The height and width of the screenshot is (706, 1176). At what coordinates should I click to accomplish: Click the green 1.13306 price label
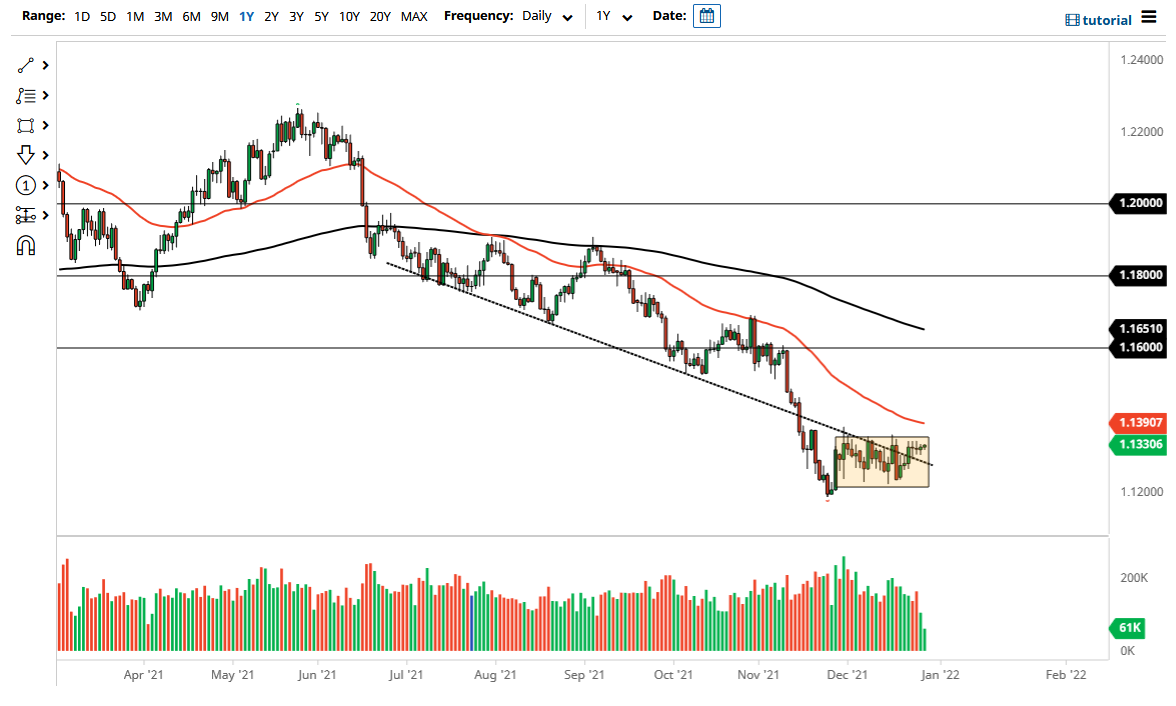click(x=1139, y=444)
